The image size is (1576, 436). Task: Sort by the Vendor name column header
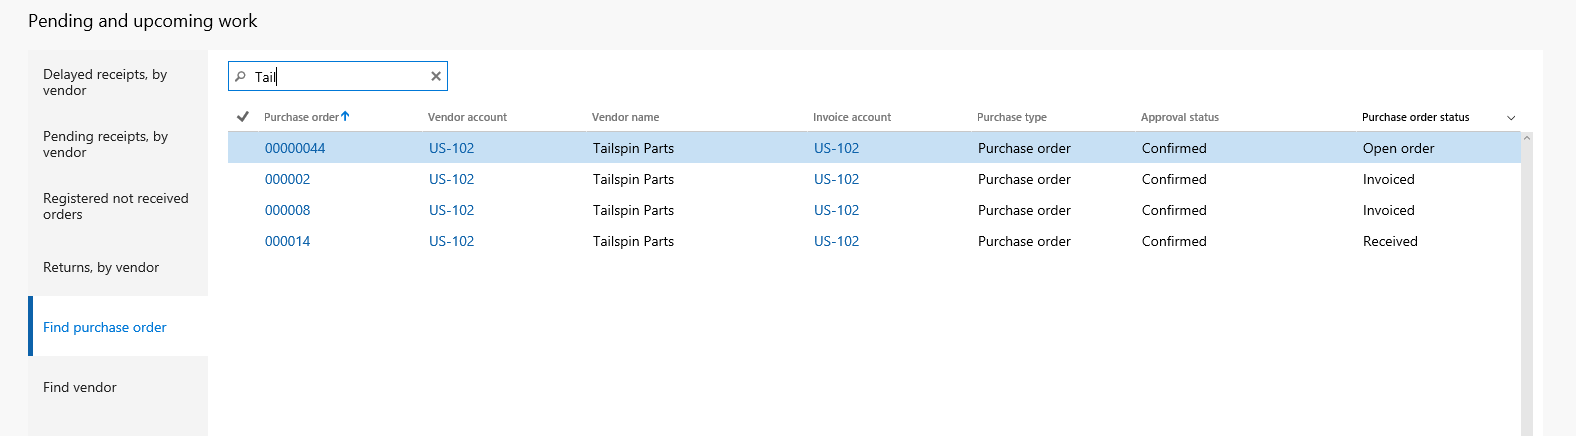coord(625,117)
